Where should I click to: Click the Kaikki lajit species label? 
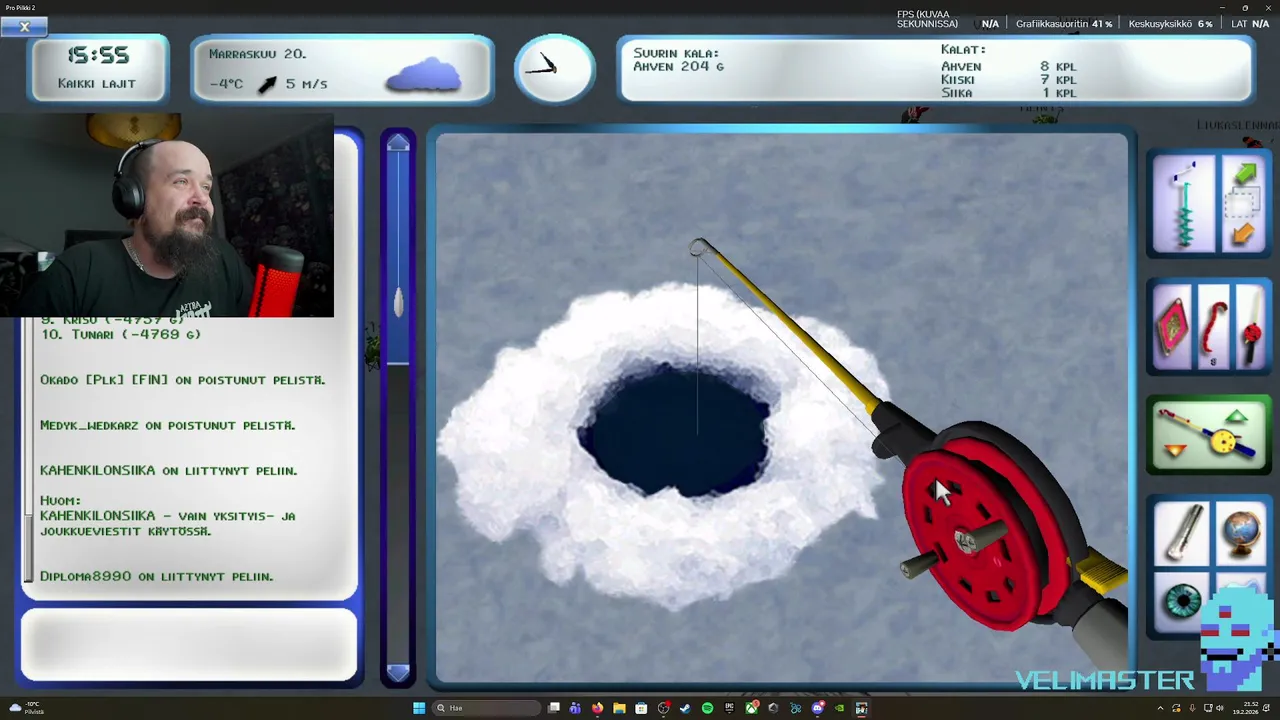click(96, 84)
